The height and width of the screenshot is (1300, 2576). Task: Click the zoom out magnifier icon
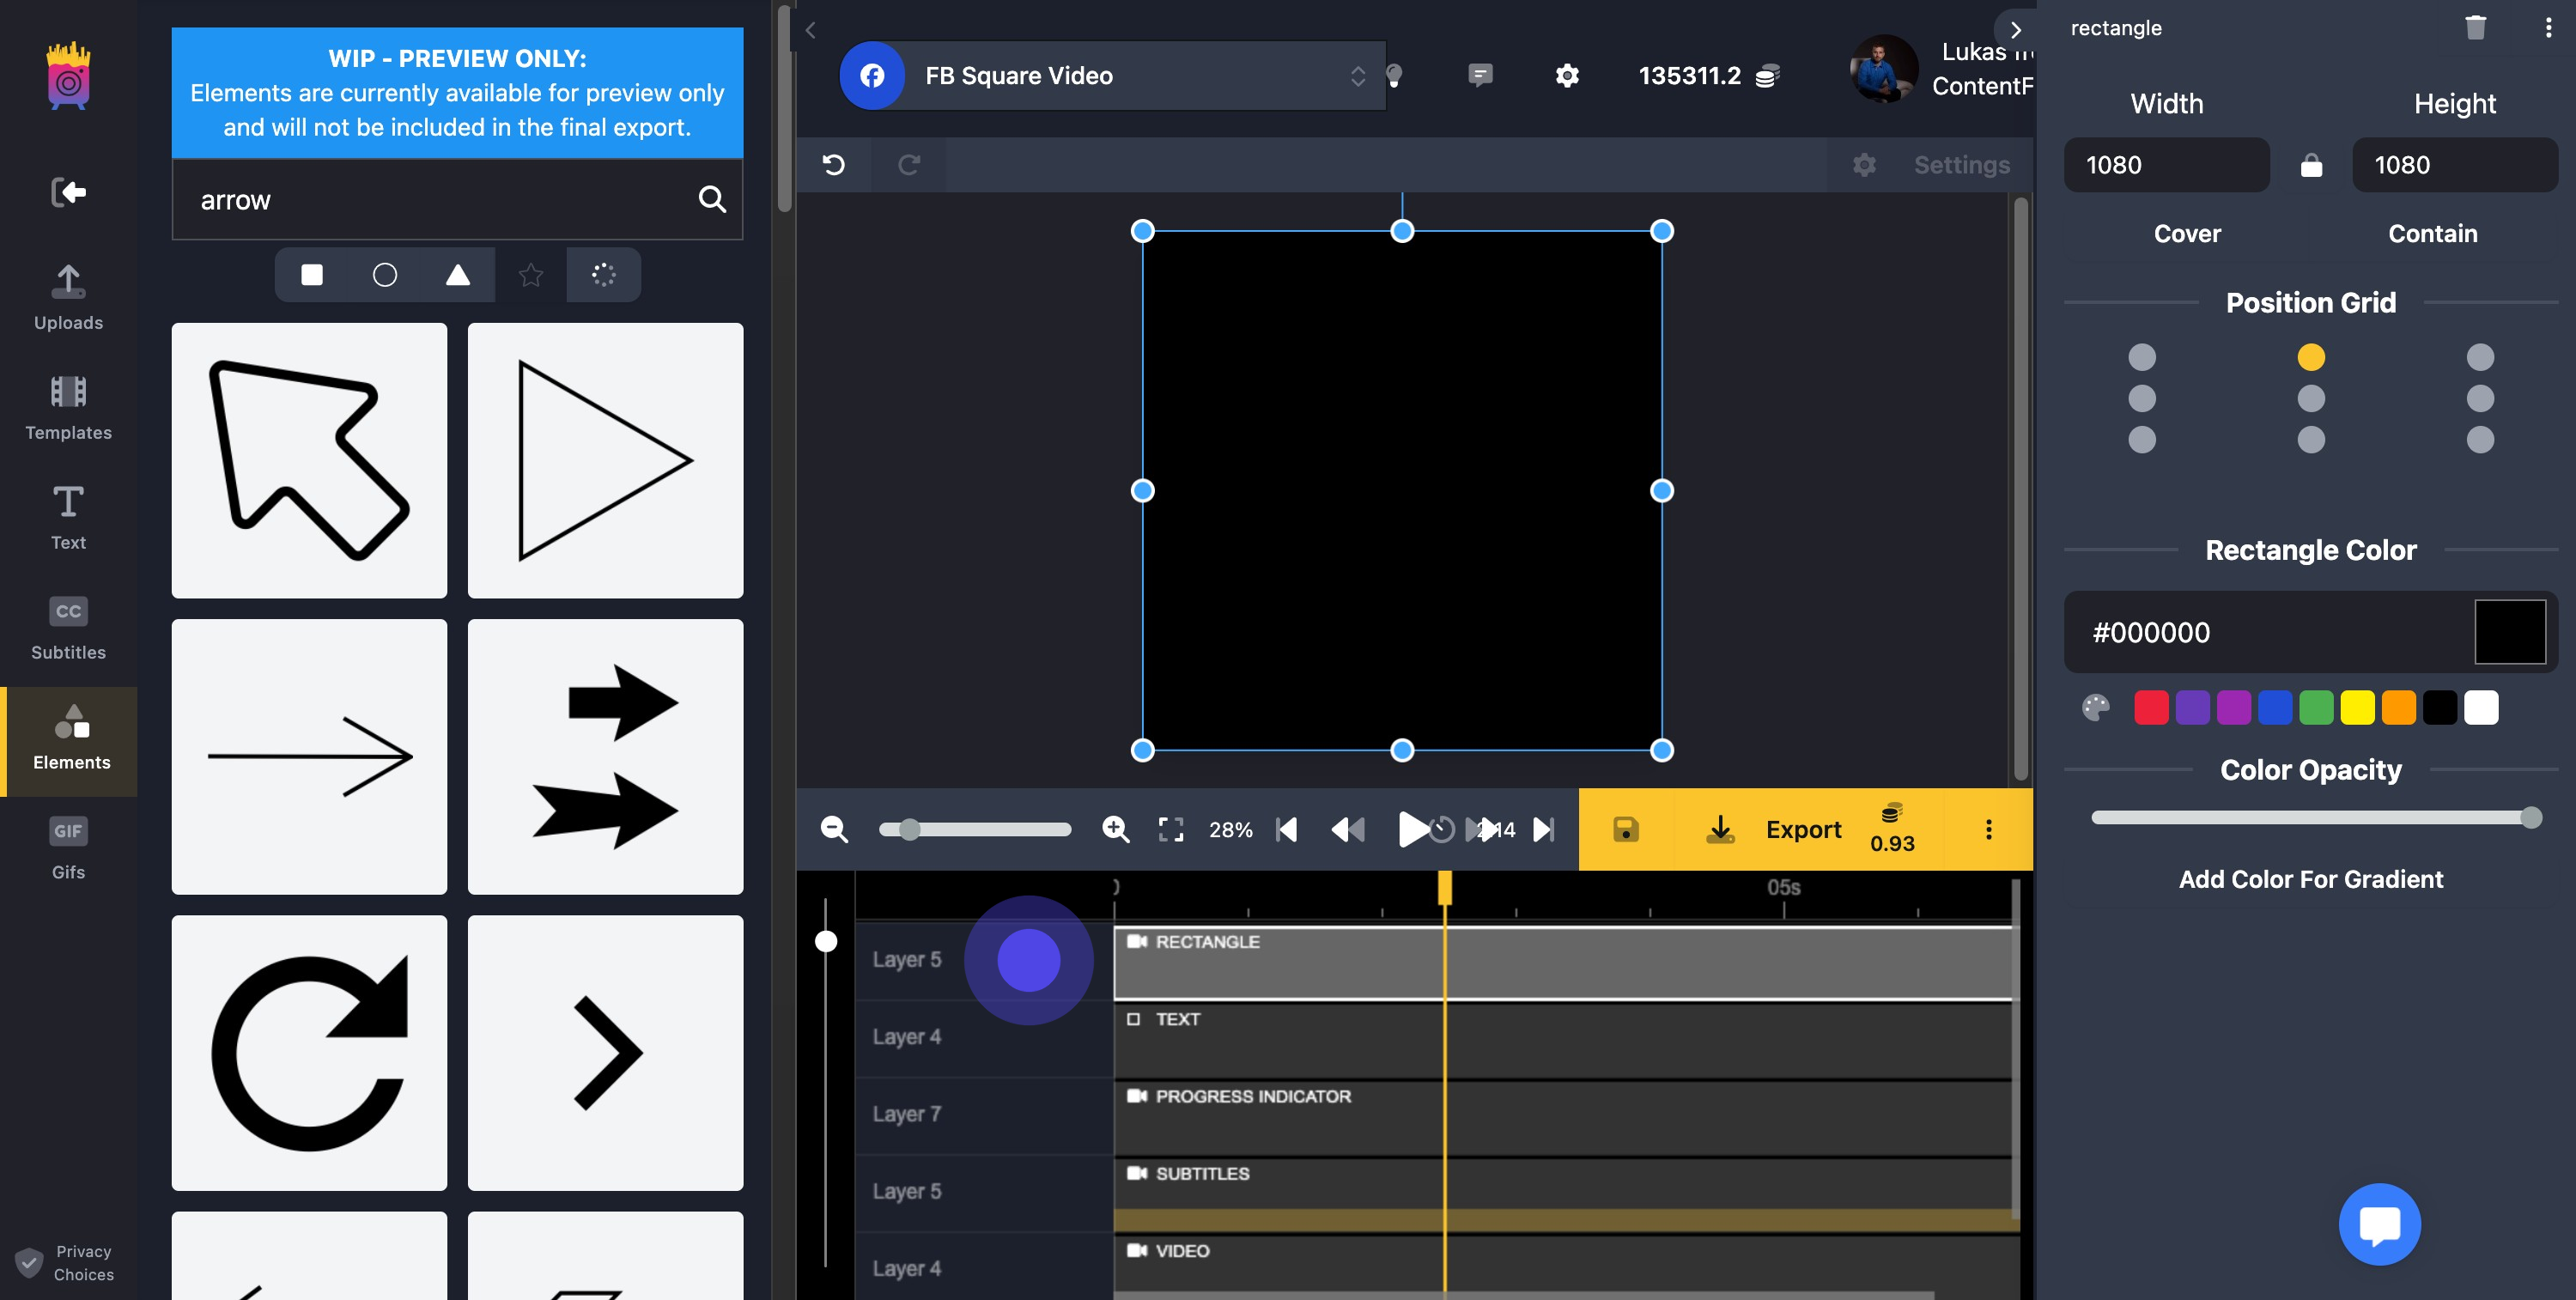pyautogui.click(x=834, y=829)
